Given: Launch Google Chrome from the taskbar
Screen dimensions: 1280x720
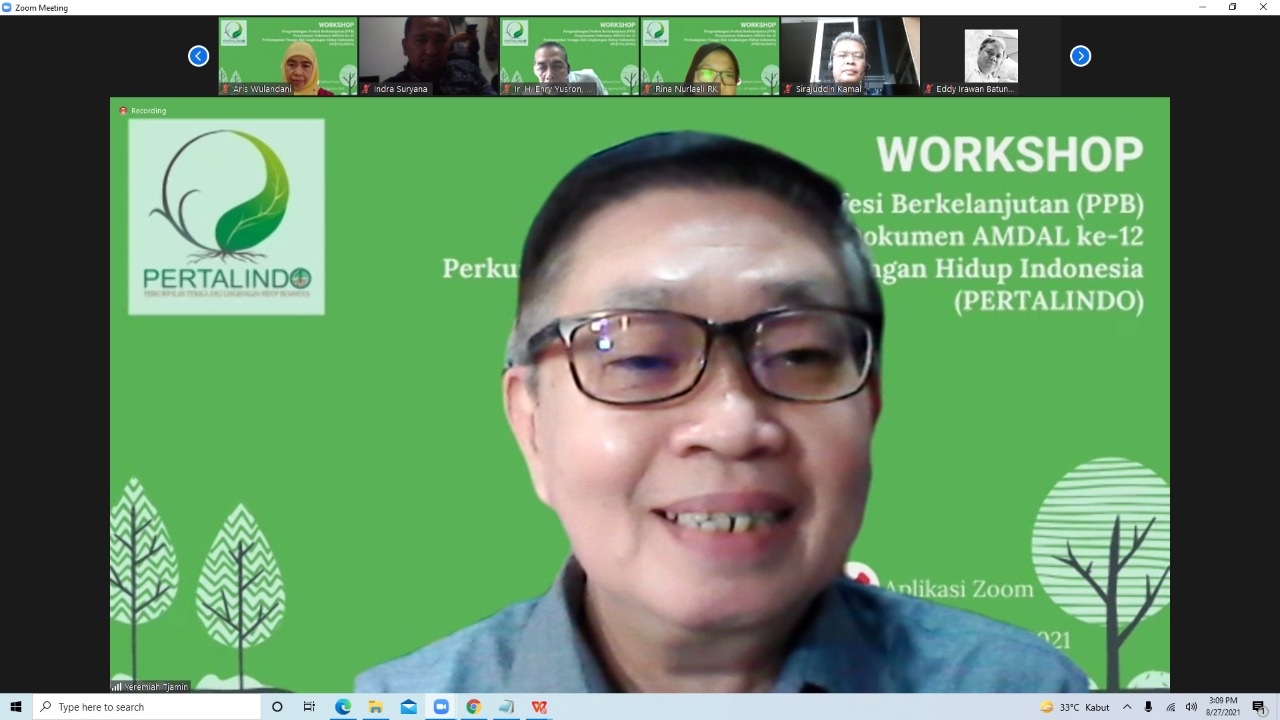Looking at the screenshot, I should [474, 707].
